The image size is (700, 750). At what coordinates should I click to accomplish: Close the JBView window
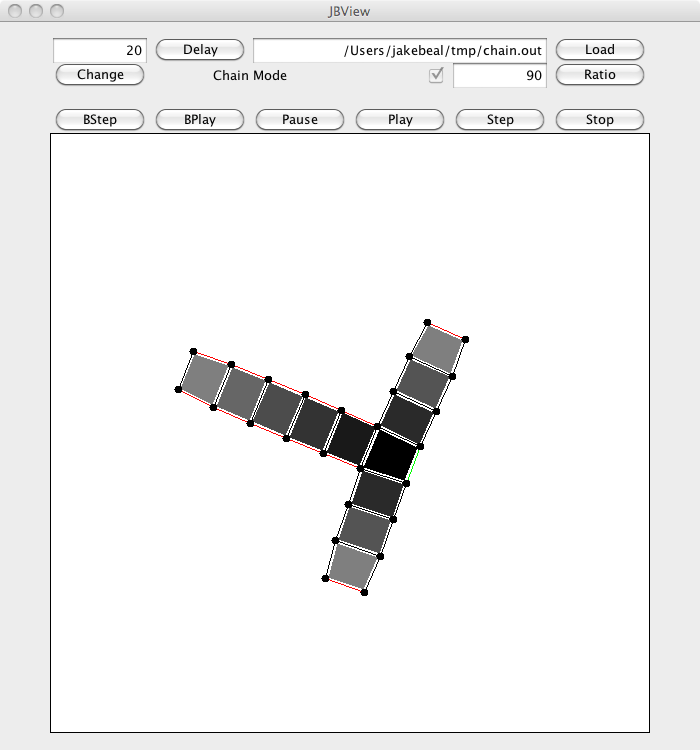[x=15, y=11]
